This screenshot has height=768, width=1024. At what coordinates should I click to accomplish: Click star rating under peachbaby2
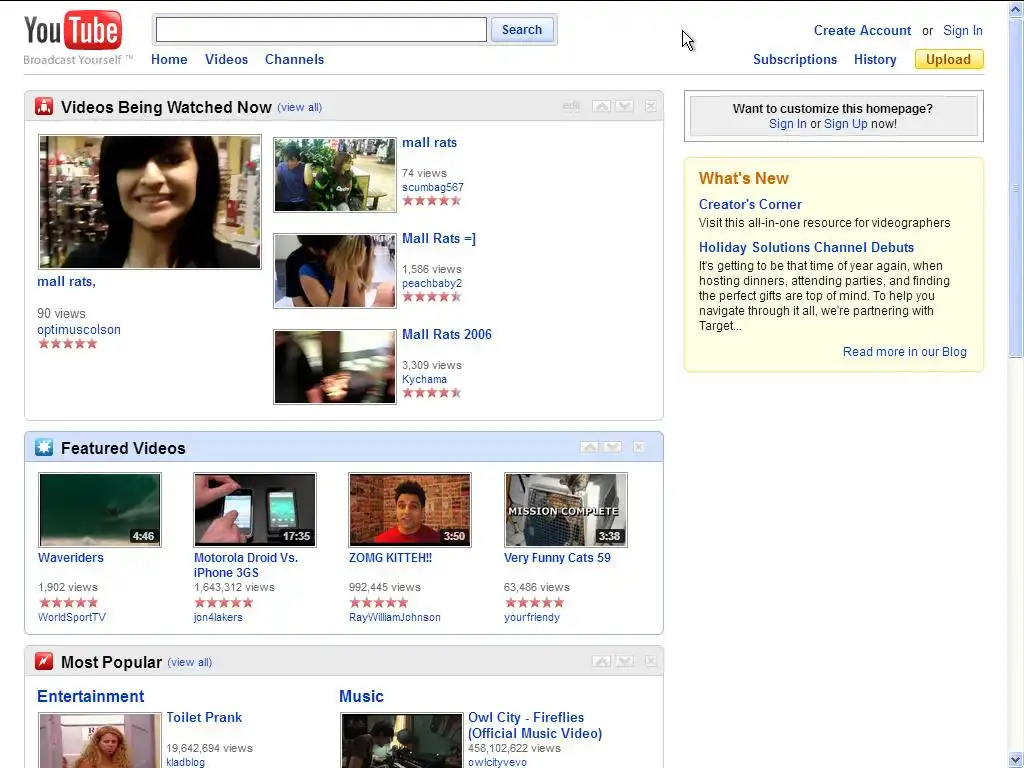432,296
